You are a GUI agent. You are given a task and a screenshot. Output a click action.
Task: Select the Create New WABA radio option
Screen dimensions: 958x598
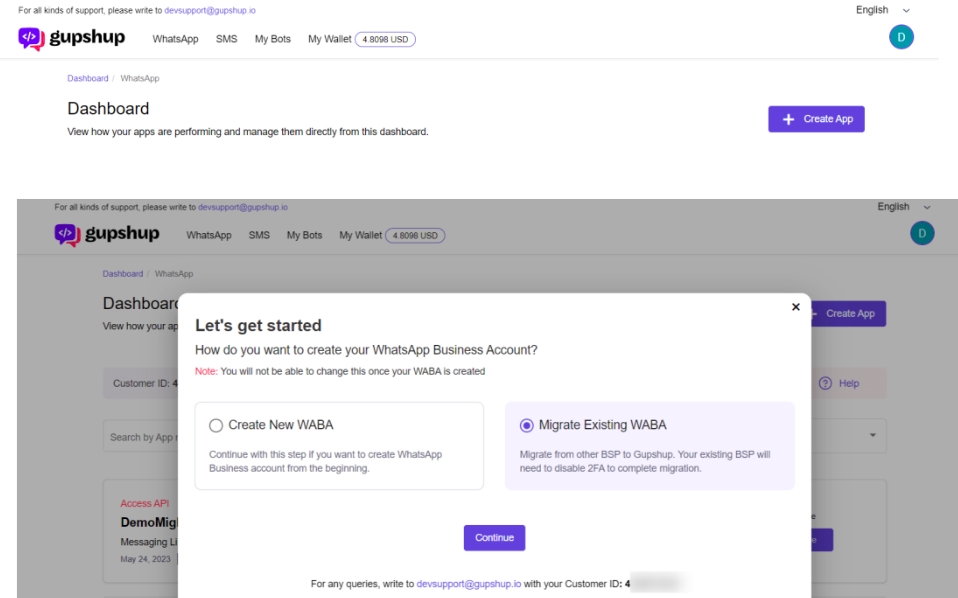(x=216, y=425)
